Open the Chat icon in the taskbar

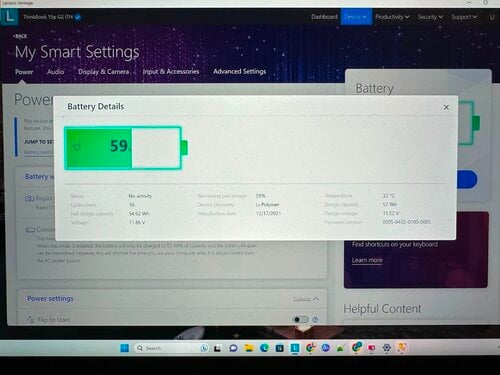click(x=233, y=348)
